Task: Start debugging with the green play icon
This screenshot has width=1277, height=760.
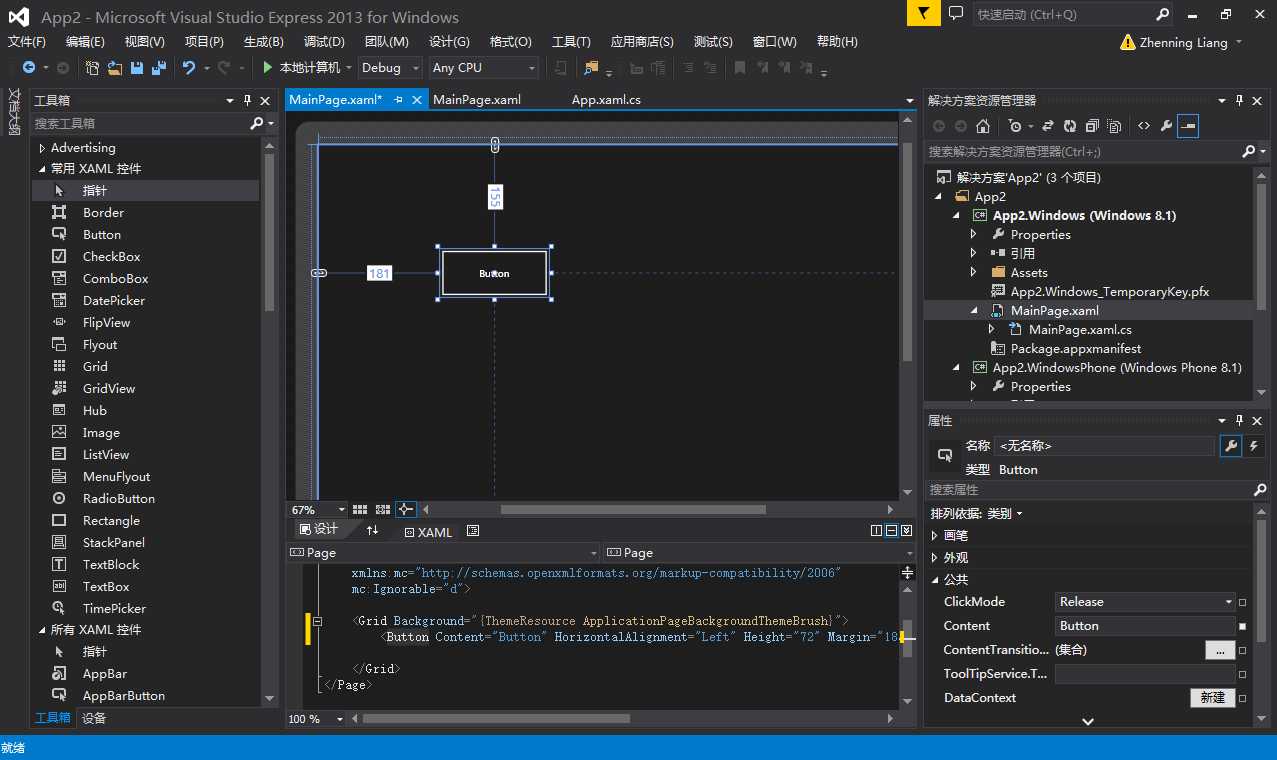Action: tap(267, 68)
